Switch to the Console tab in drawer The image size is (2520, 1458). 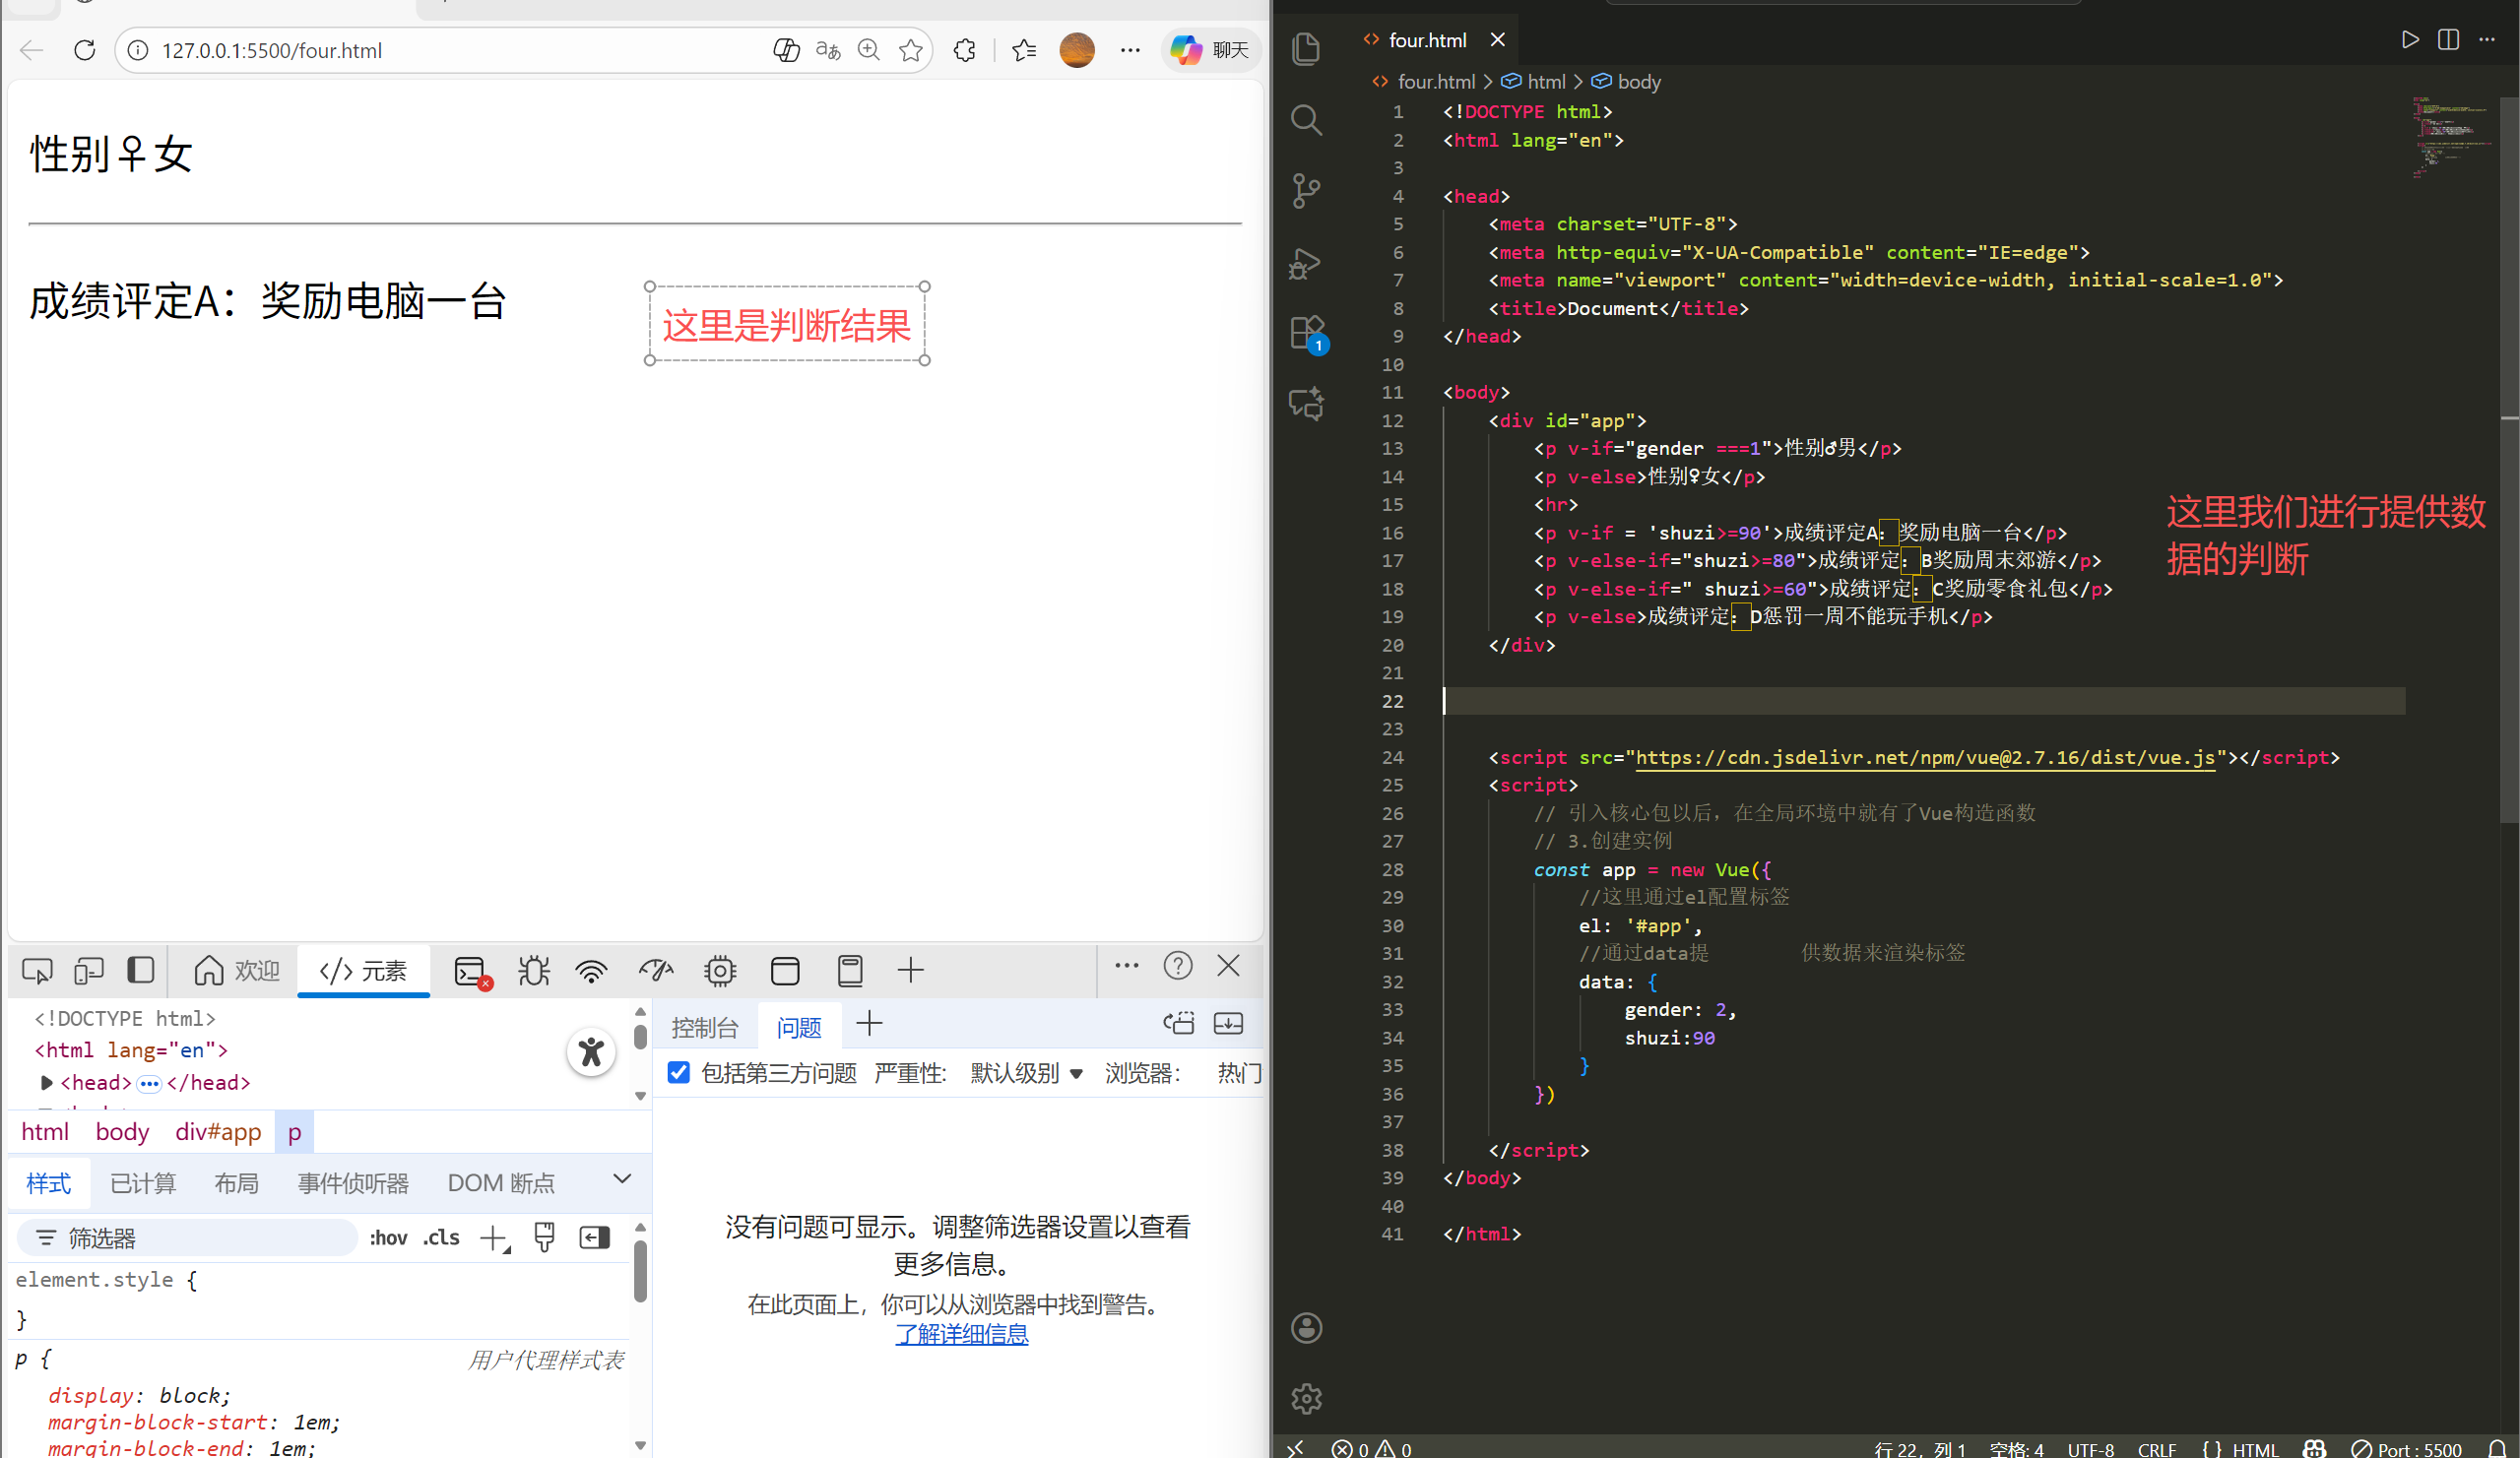click(x=705, y=1027)
